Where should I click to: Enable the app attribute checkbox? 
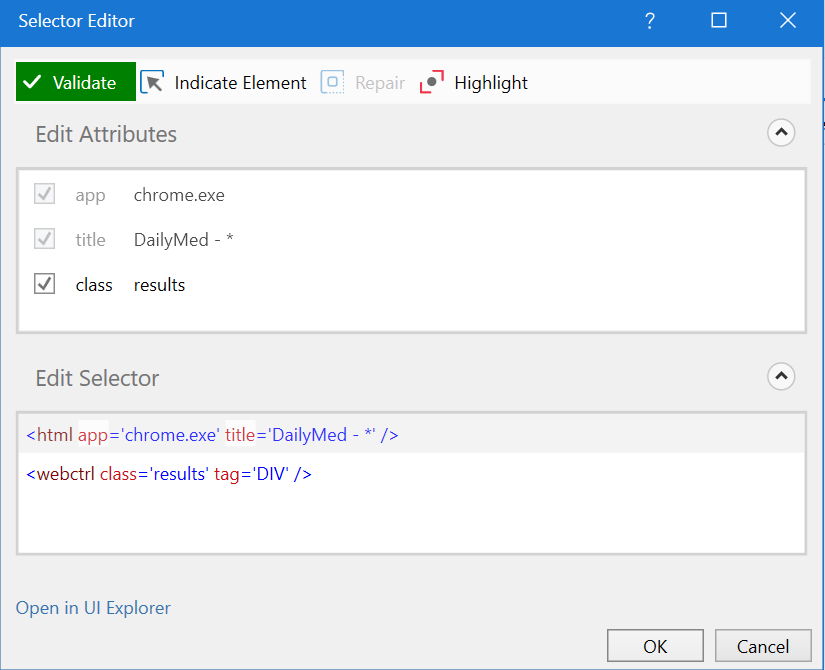[44, 194]
